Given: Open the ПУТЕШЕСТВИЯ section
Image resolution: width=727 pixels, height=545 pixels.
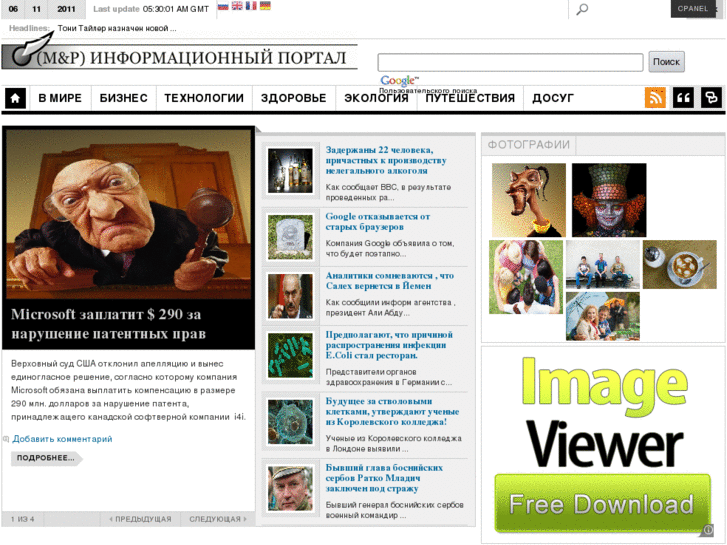Looking at the screenshot, I should (470, 98).
